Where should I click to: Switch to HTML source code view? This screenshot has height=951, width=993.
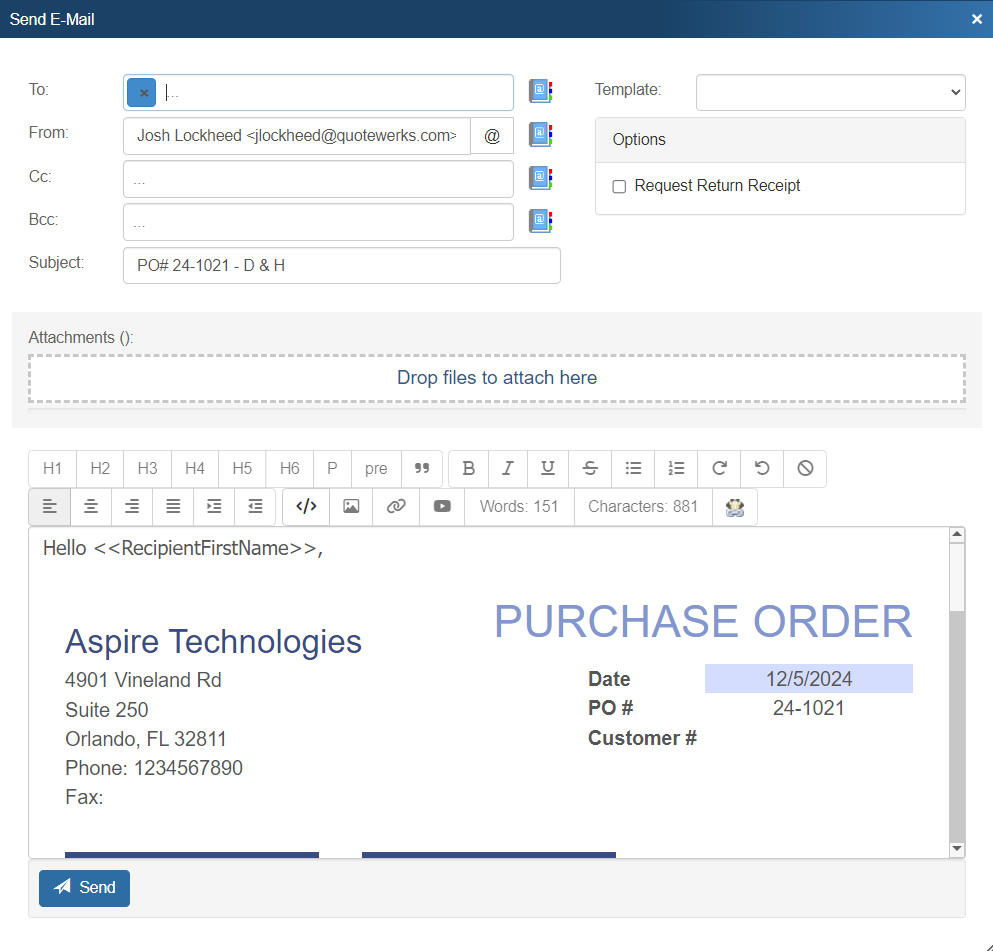(x=307, y=506)
